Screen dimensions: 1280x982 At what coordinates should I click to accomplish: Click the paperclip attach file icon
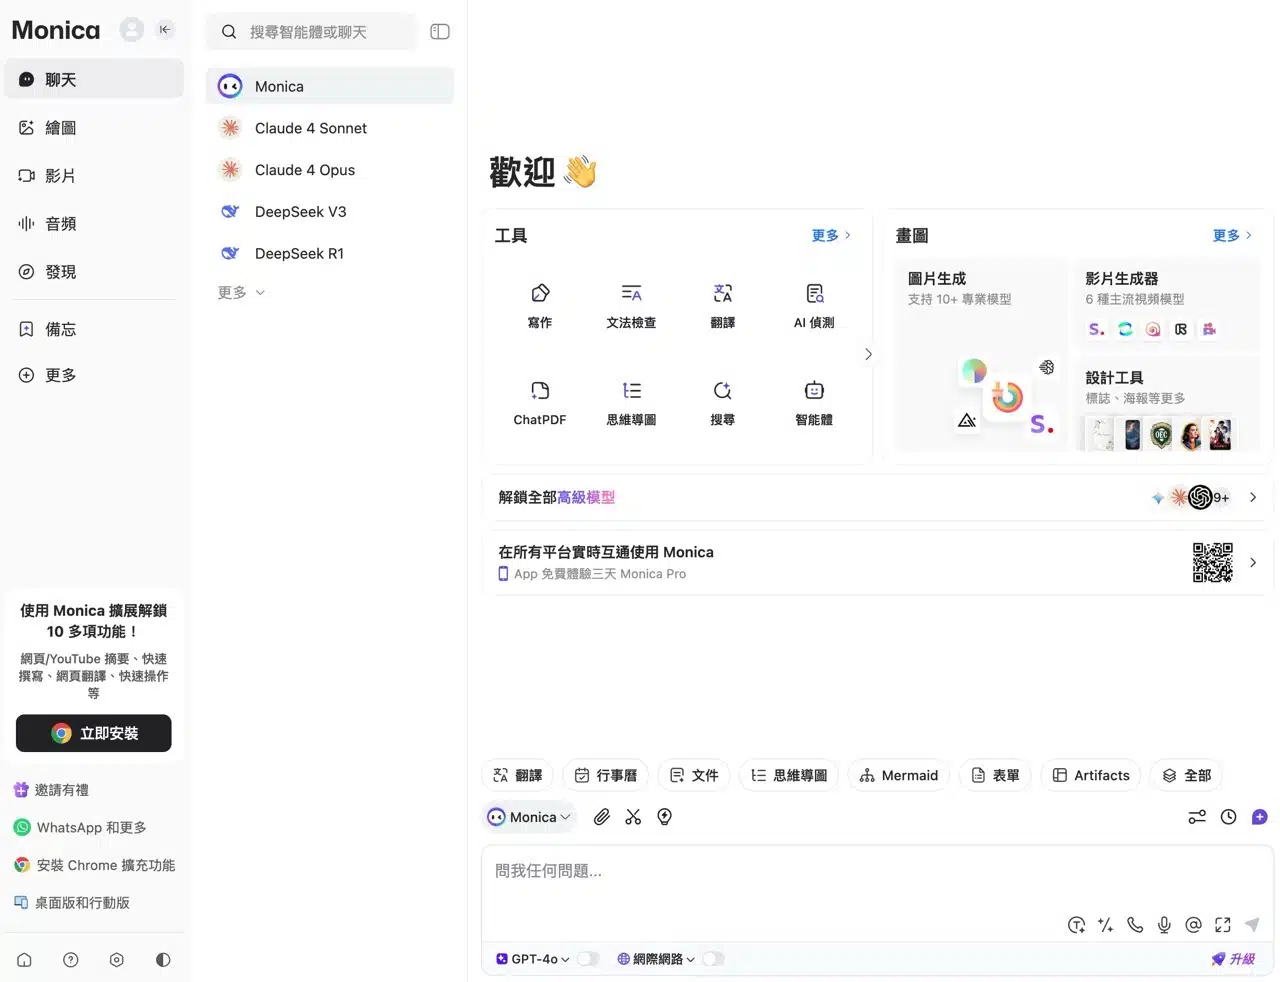601,817
